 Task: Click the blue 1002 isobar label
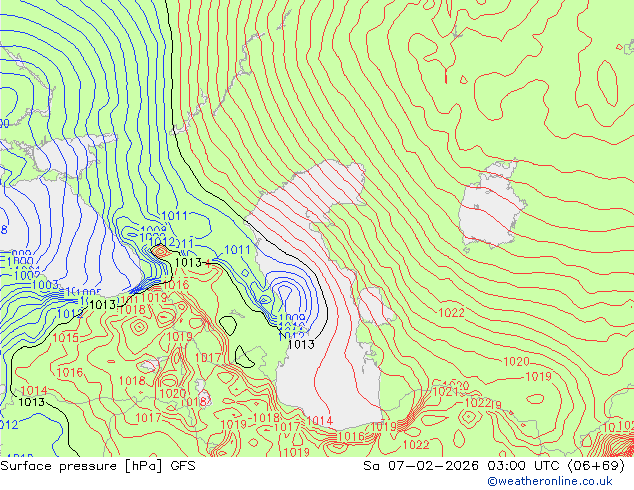pos(27,276)
